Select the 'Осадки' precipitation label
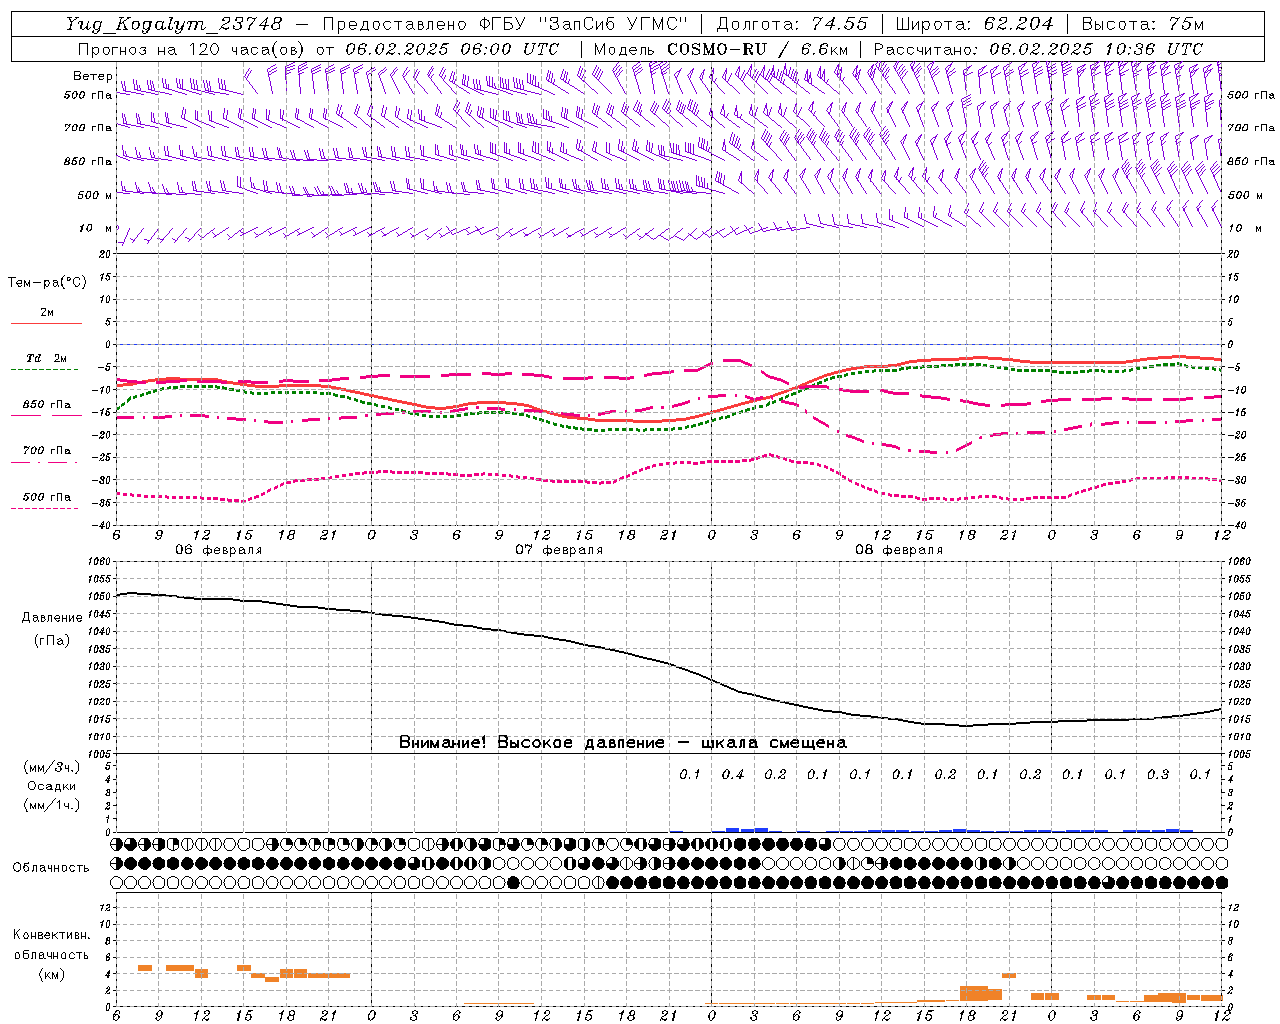This screenshot has width=1280, height=1024. [52, 786]
